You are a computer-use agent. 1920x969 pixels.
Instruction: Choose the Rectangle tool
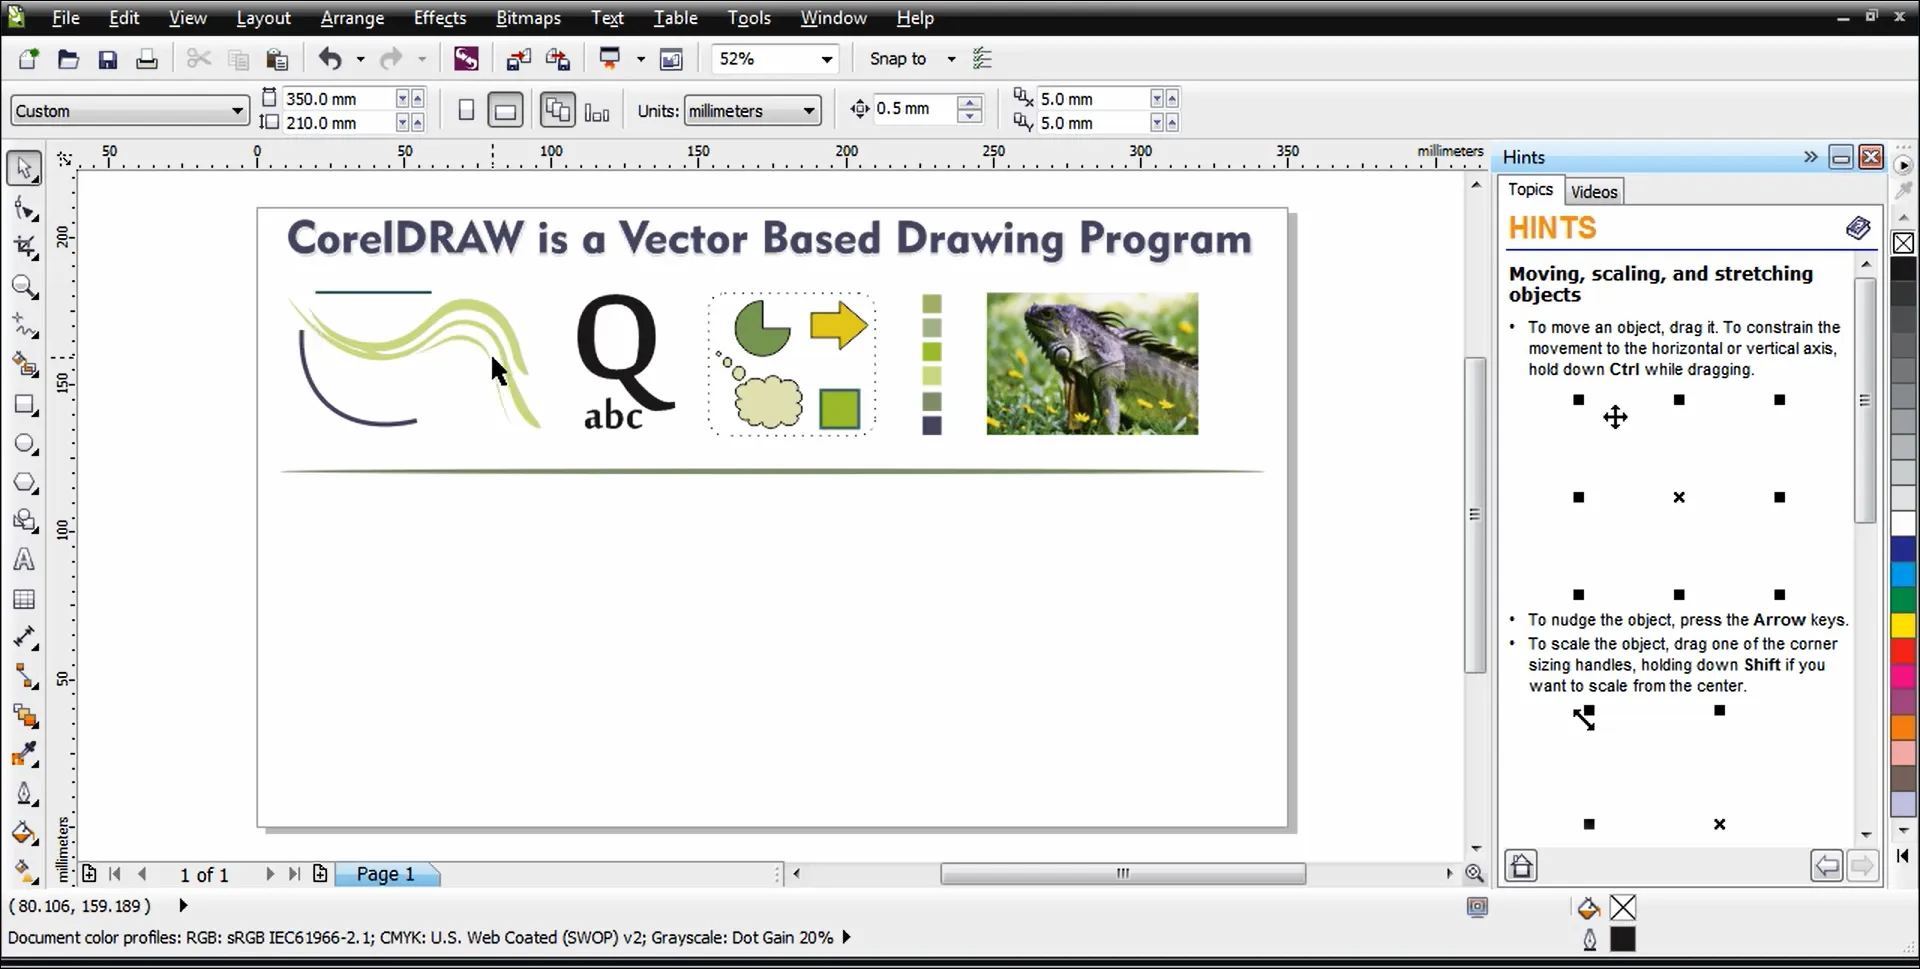point(24,405)
